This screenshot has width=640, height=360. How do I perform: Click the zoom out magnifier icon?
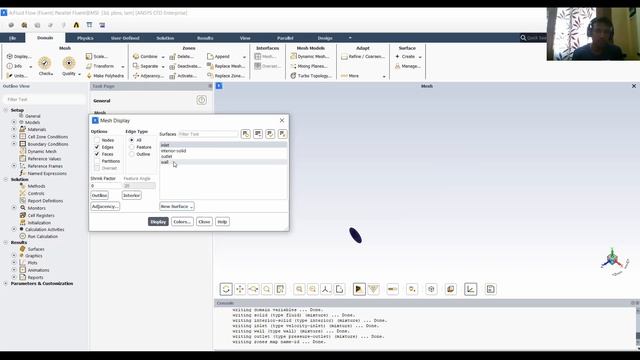point(313,289)
